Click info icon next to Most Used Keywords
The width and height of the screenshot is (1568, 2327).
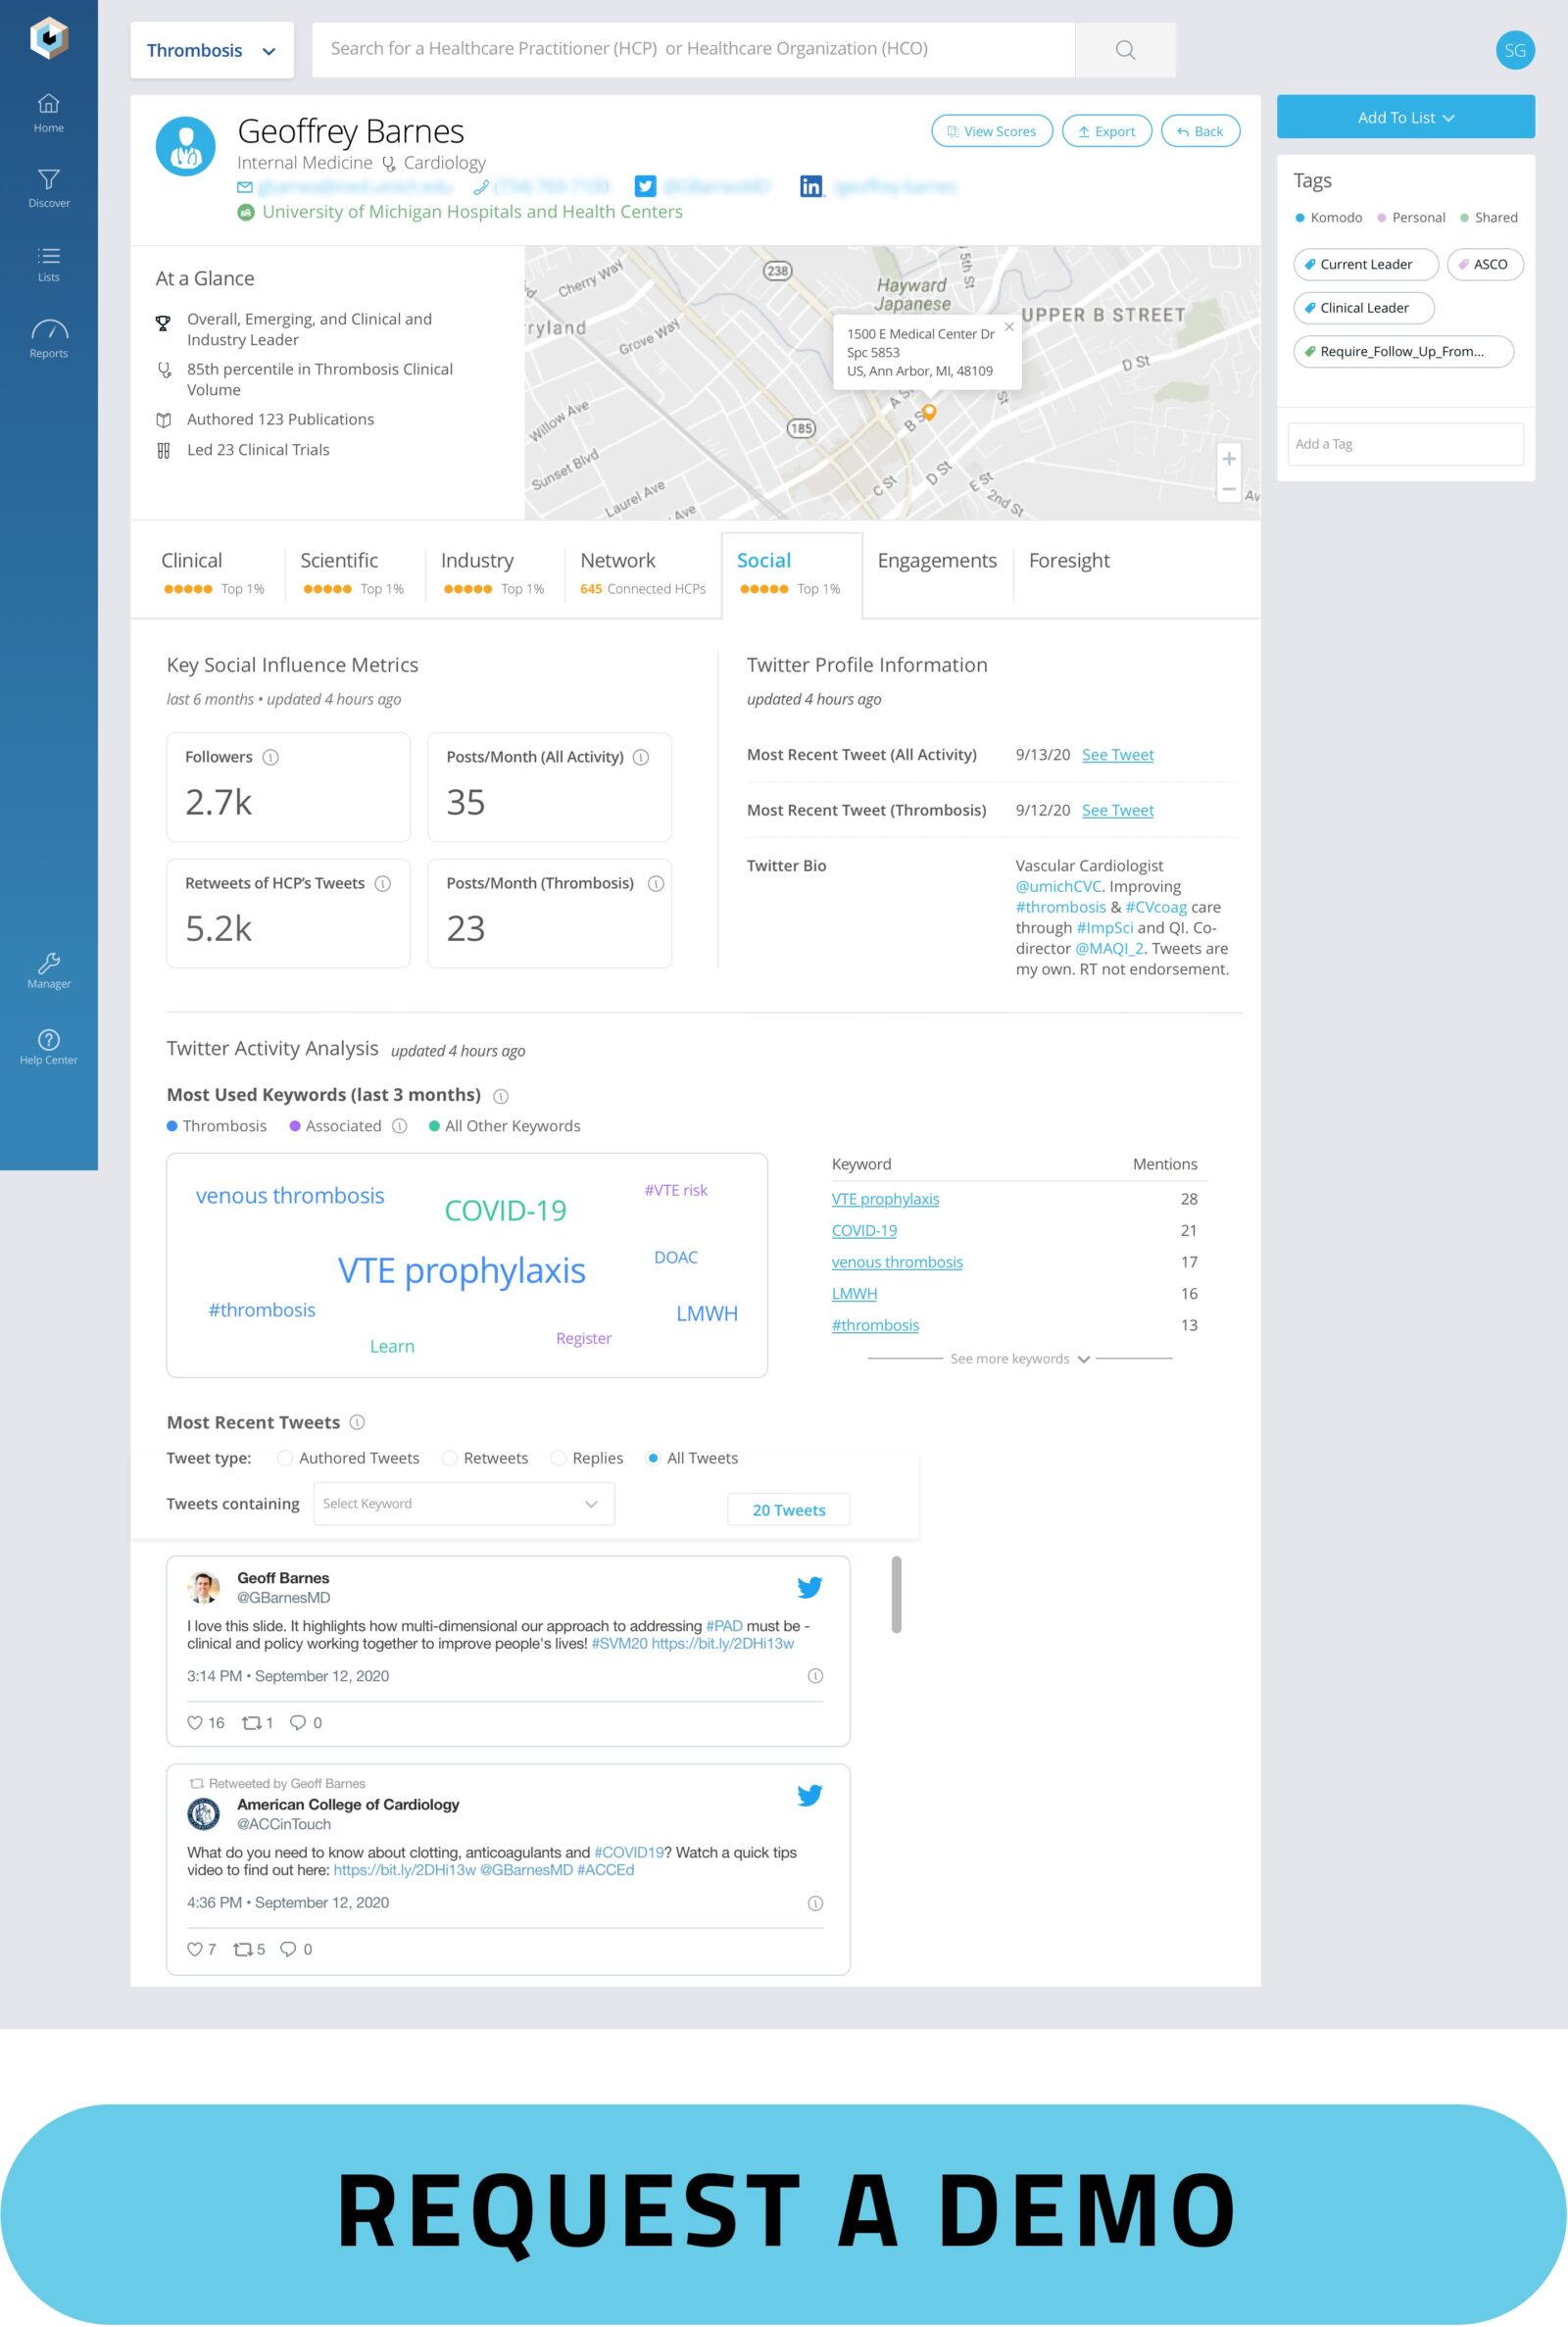pos(501,1096)
